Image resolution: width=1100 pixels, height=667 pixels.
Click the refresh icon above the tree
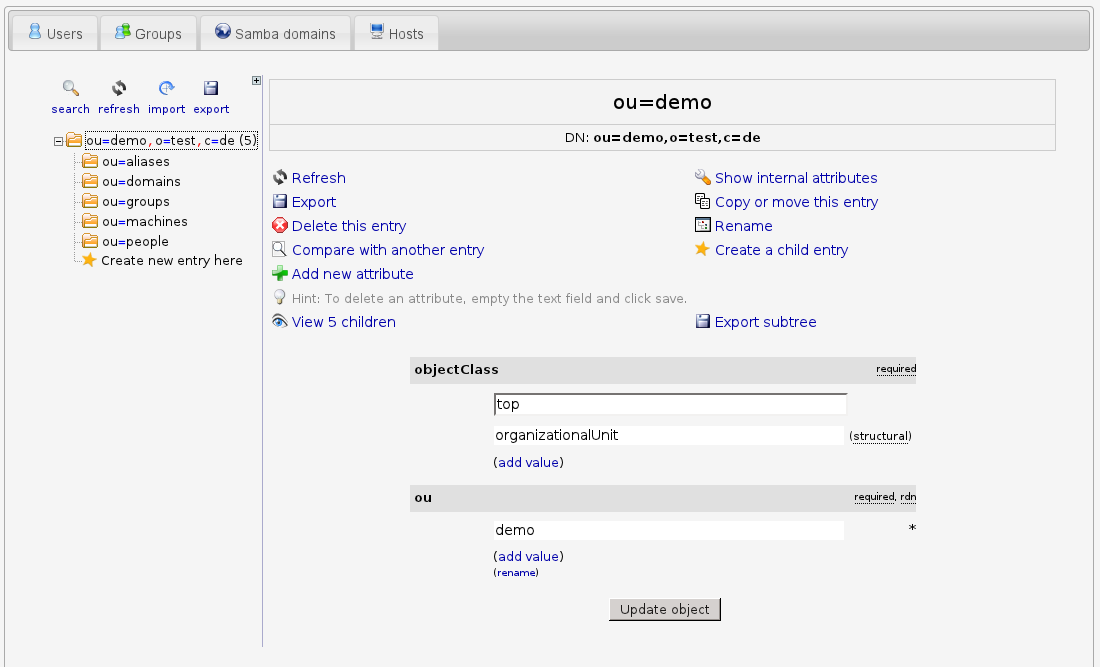119,88
